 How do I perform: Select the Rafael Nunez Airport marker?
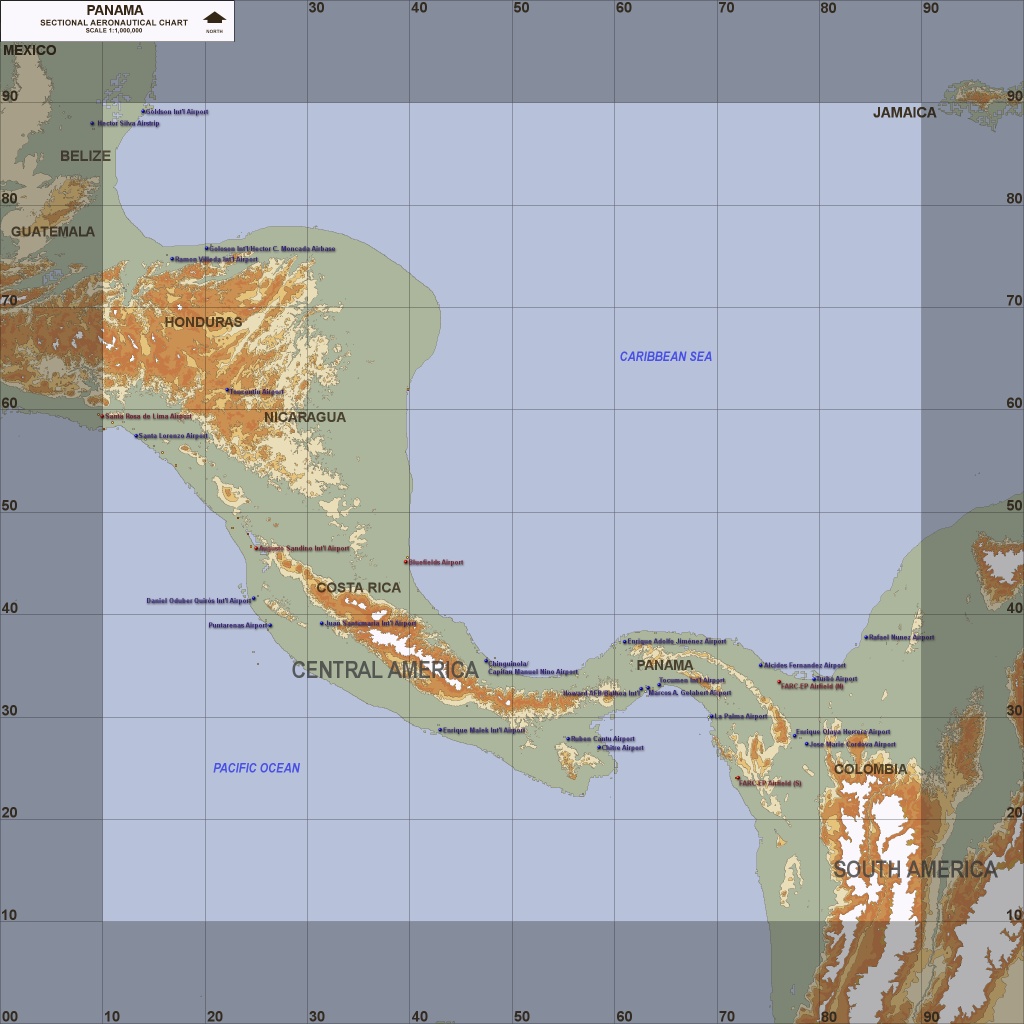click(x=866, y=637)
